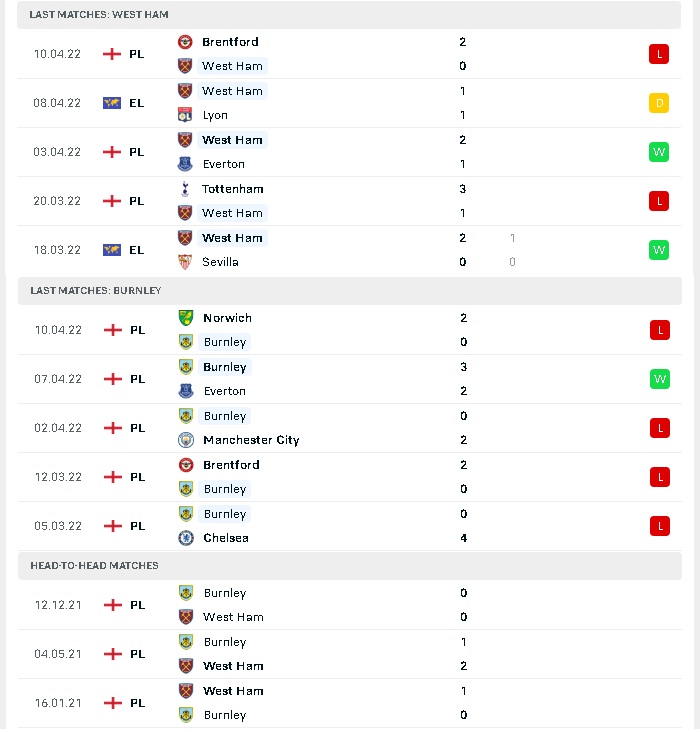Open the Last Matches: West Ham section header

[349, 15]
